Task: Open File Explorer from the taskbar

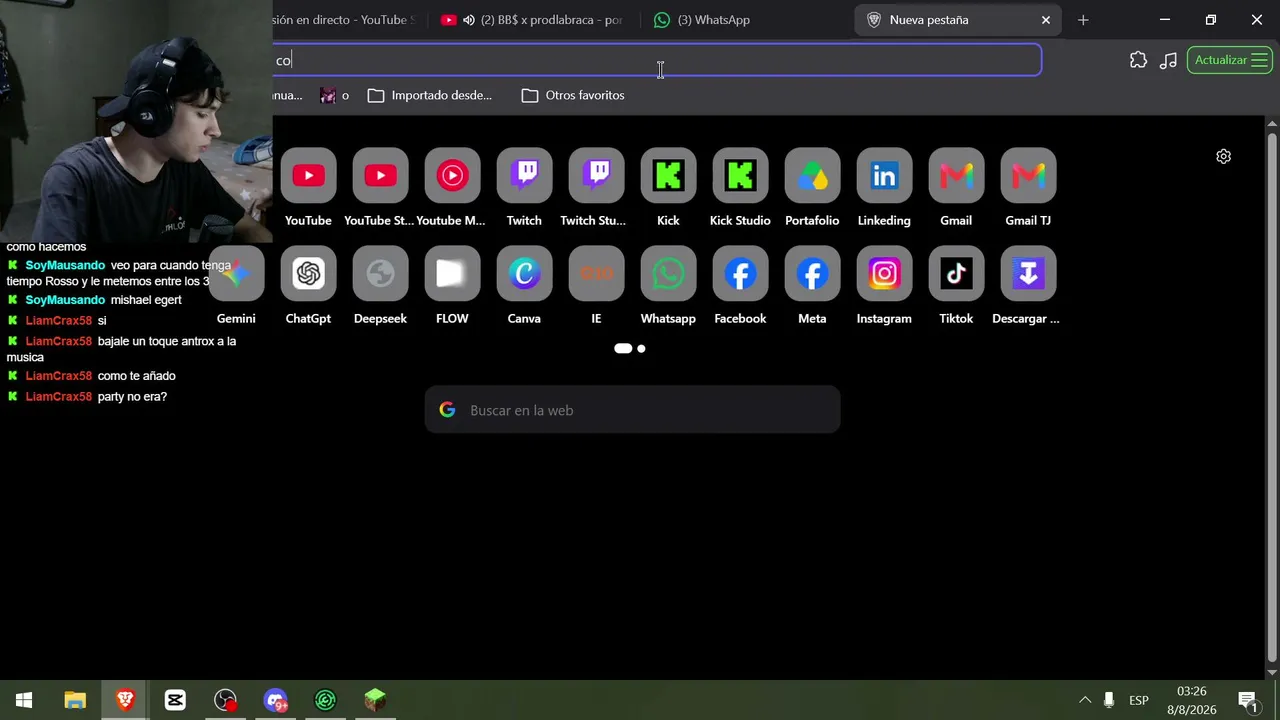Action: click(x=75, y=700)
